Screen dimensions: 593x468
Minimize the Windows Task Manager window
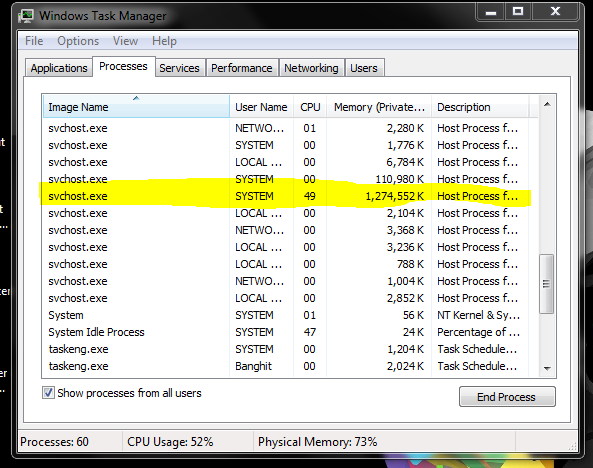point(491,12)
